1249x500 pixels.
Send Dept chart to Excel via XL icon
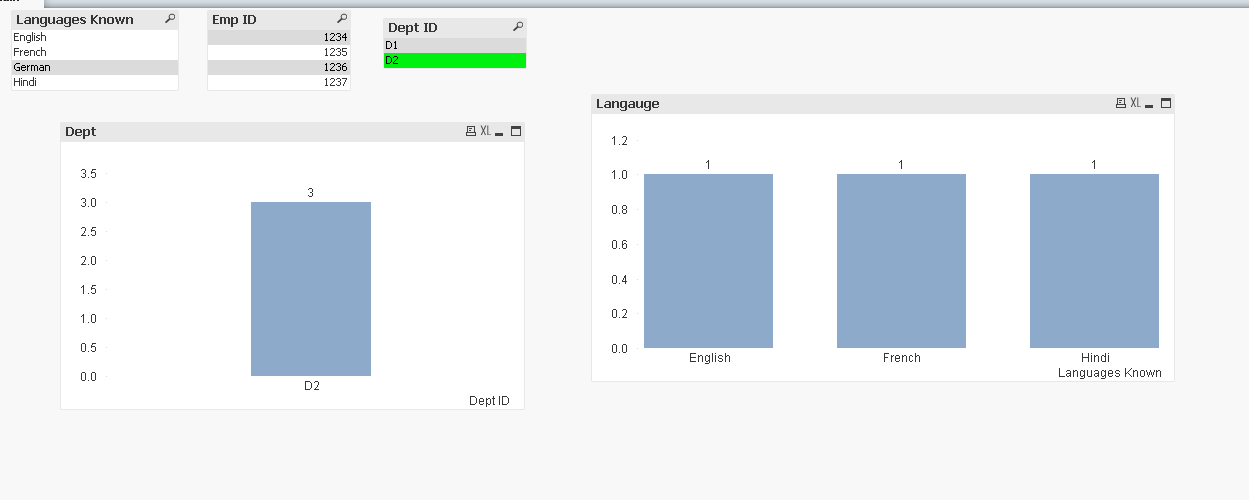point(485,131)
